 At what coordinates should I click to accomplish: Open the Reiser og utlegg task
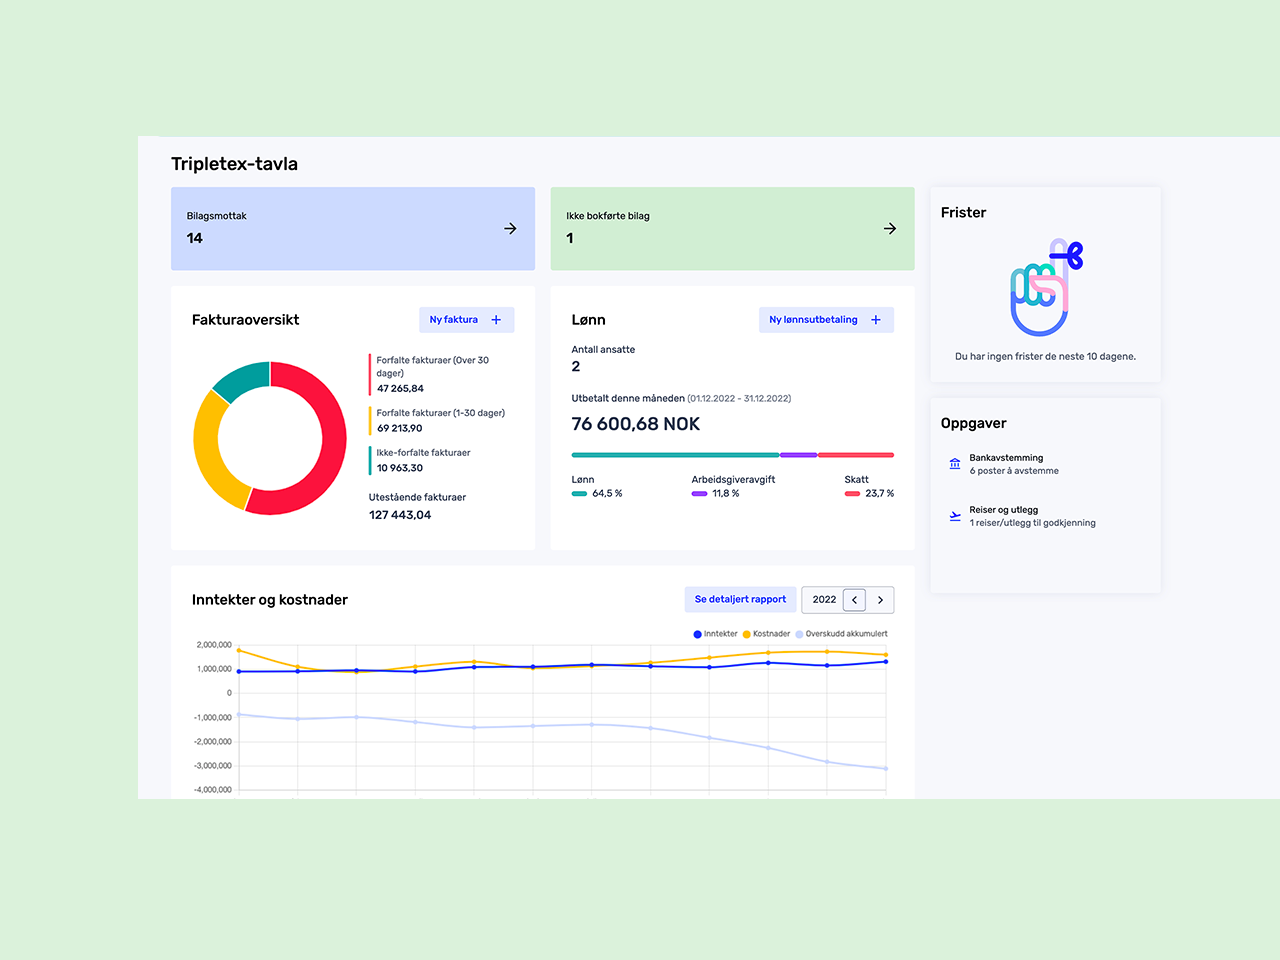1022,516
